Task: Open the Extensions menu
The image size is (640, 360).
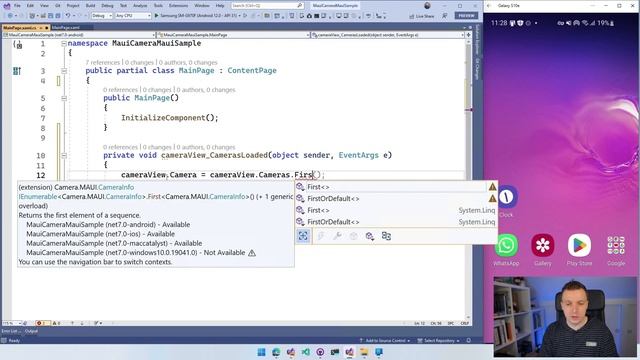Action: [x=178, y=6]
